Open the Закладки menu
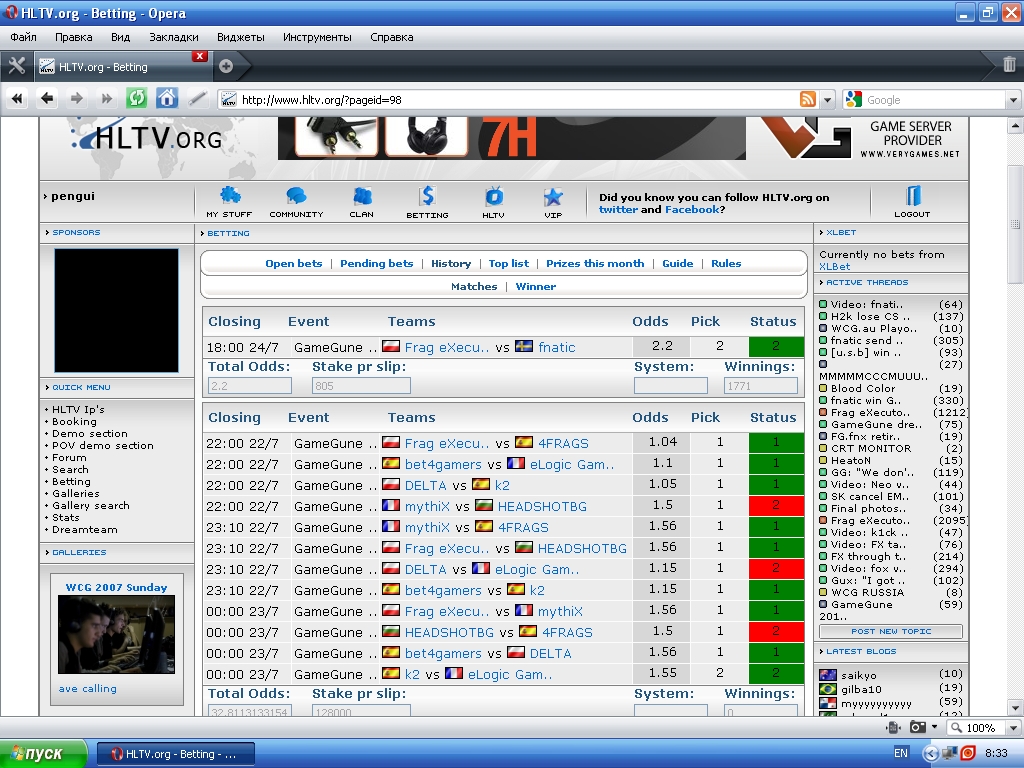Viewport: 1024px width, 768px height. pos(174,37)
